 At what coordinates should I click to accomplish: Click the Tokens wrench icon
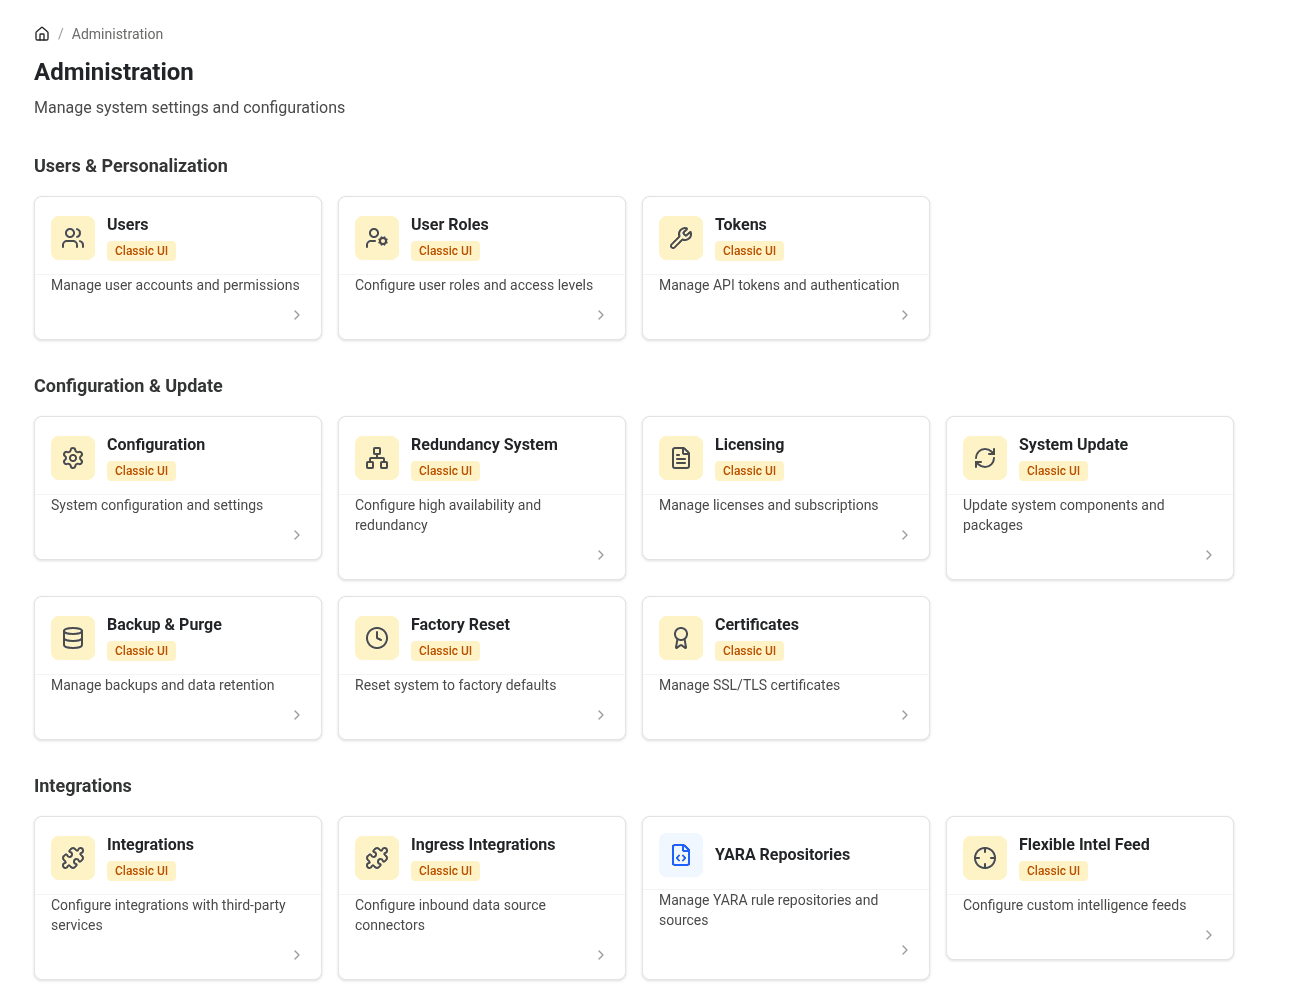coord(681,238)
